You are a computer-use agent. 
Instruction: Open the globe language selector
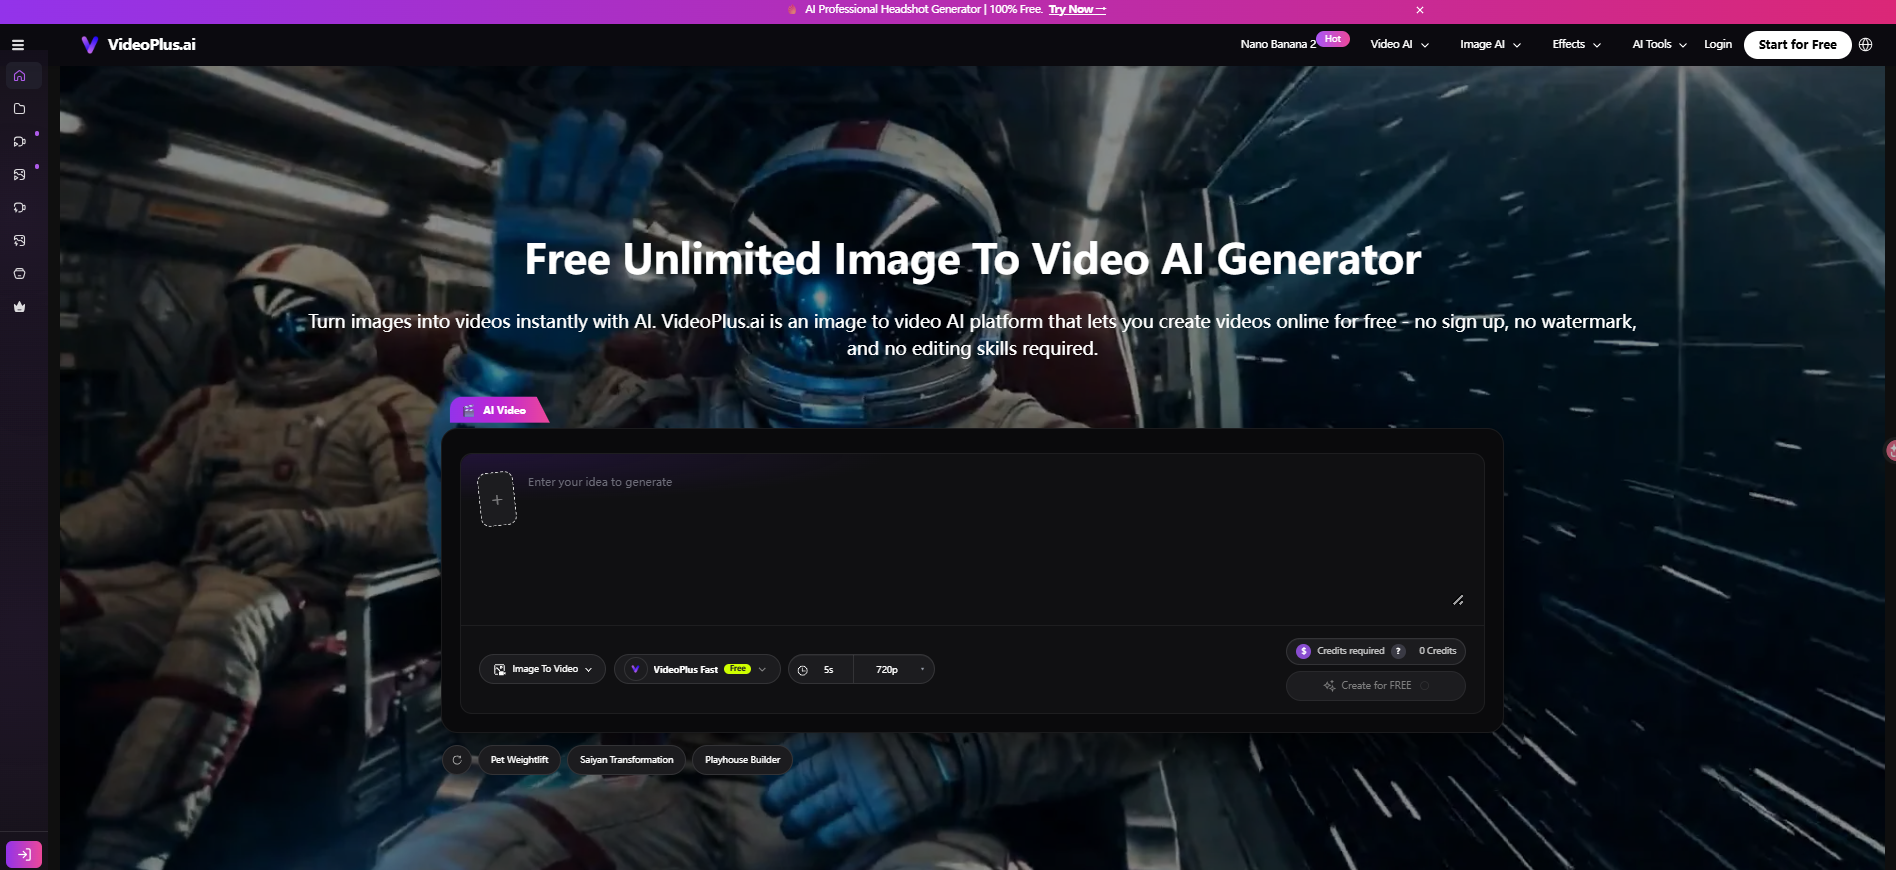tap(1866, 45)
